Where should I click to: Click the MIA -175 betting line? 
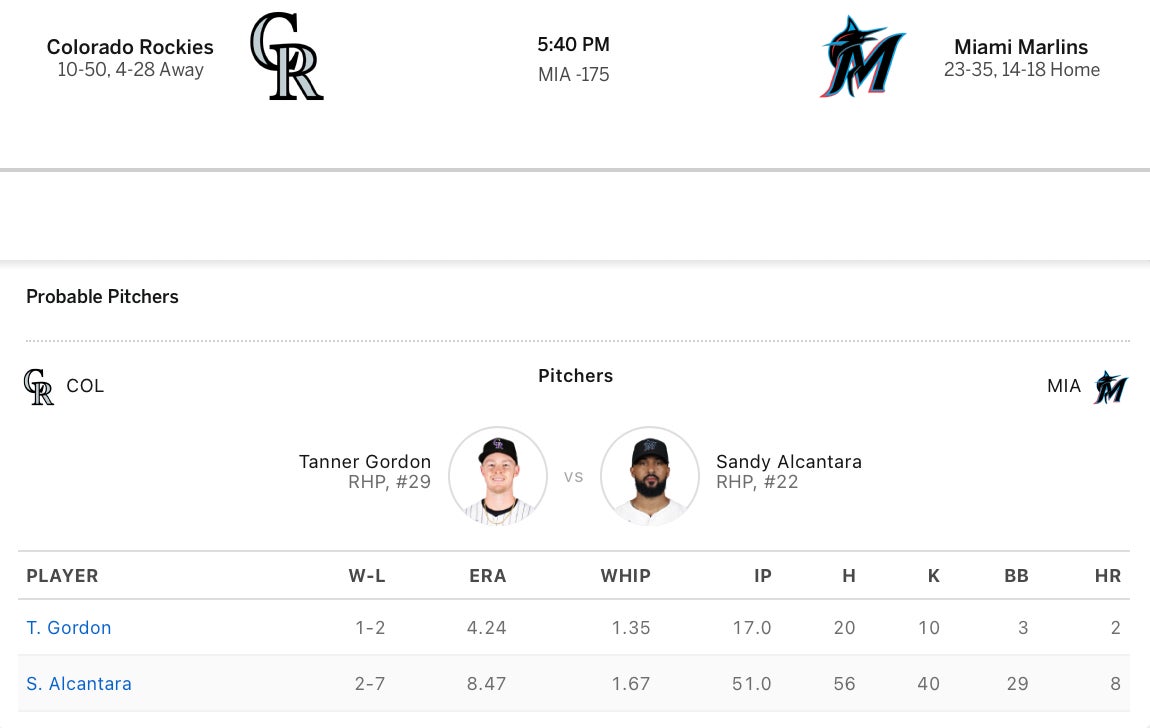point(573,75)
